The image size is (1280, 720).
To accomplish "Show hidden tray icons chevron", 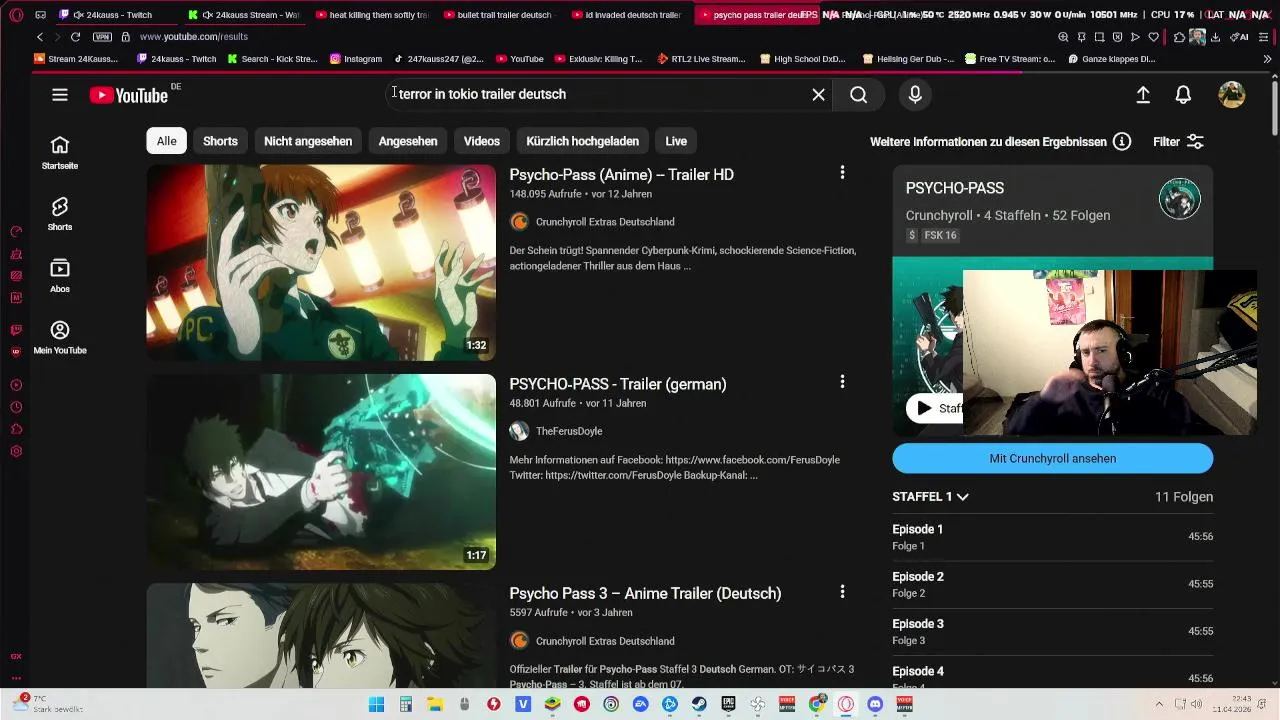I will click(x=1159, y=704).
